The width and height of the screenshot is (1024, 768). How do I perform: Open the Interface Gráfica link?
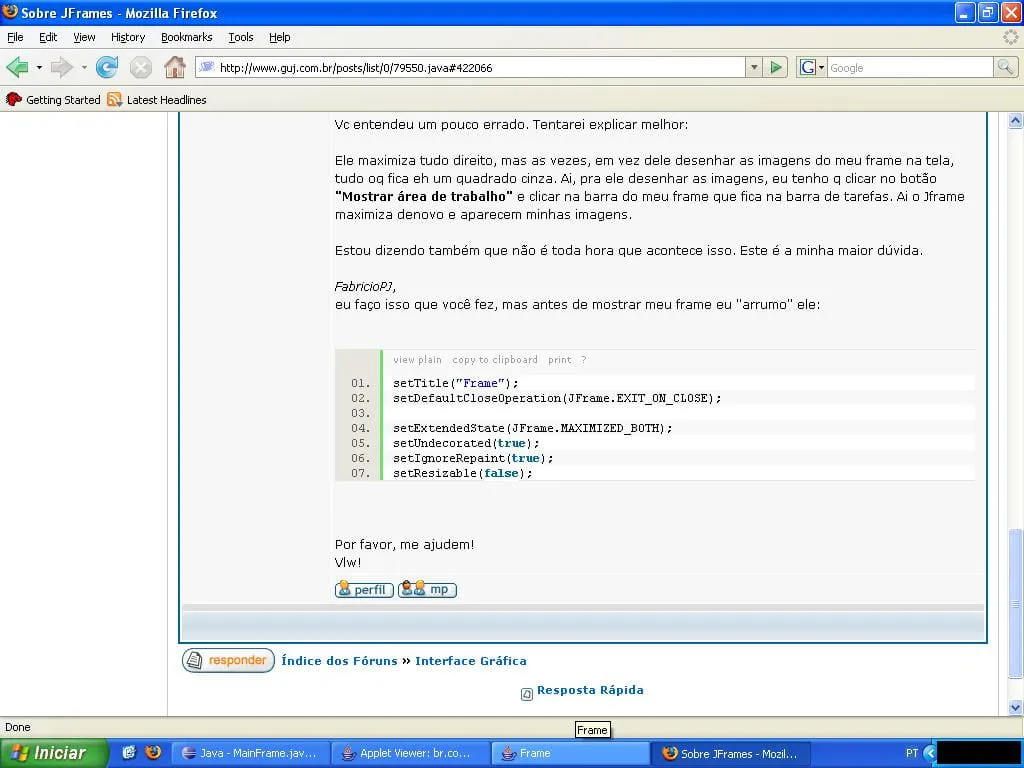pyautogui.click(x=471, y=661)
